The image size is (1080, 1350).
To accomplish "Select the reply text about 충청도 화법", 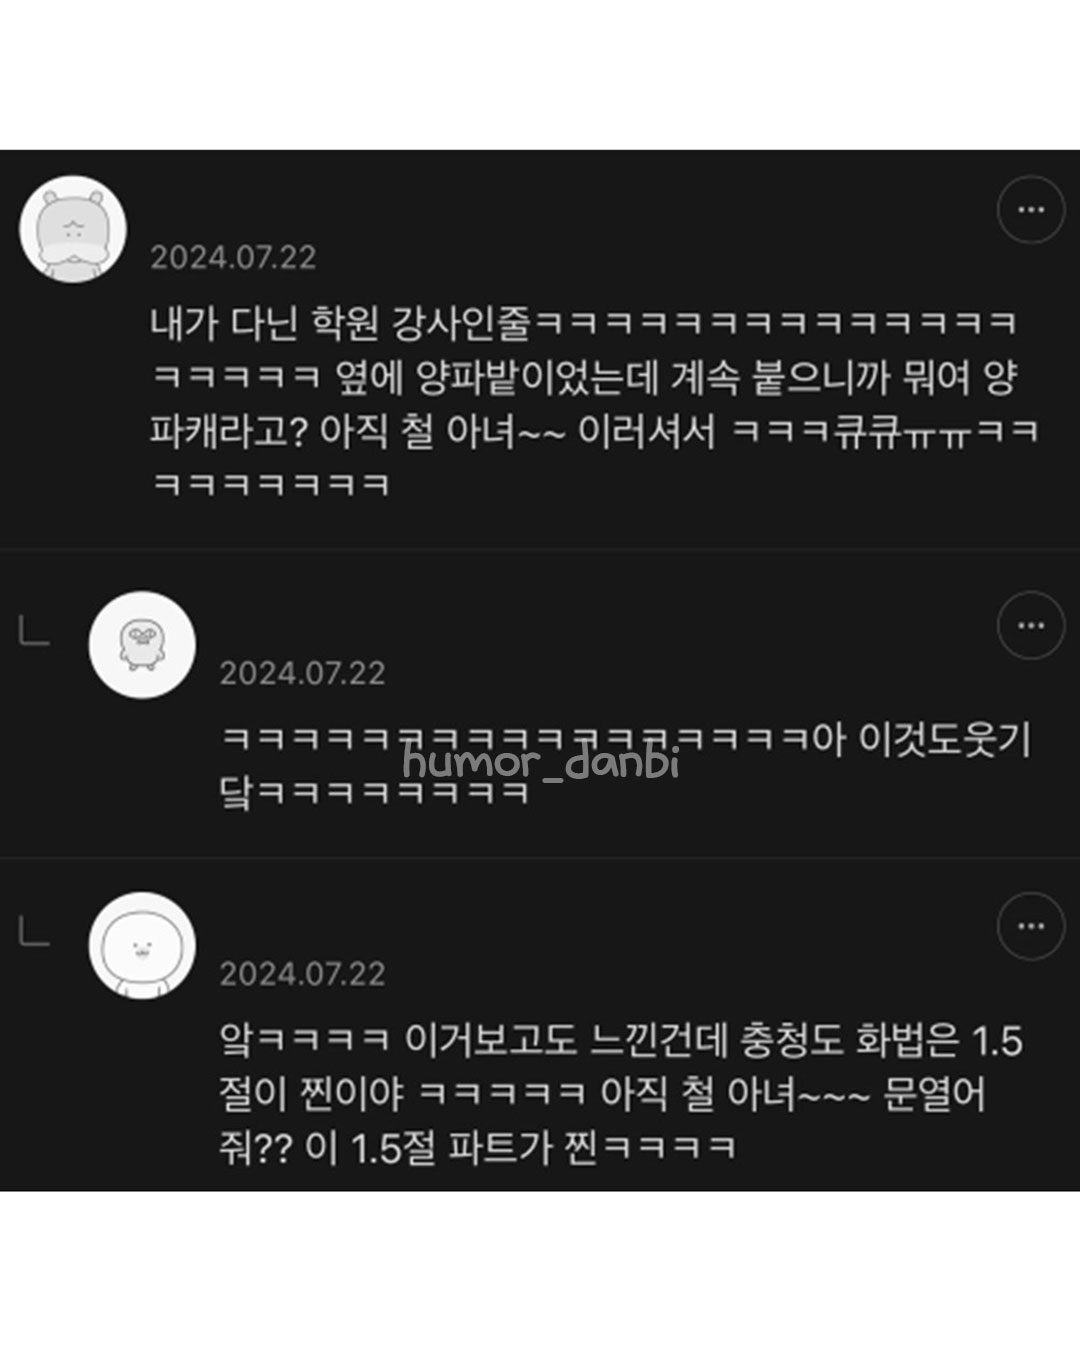I will click(x=621, y=1094).
